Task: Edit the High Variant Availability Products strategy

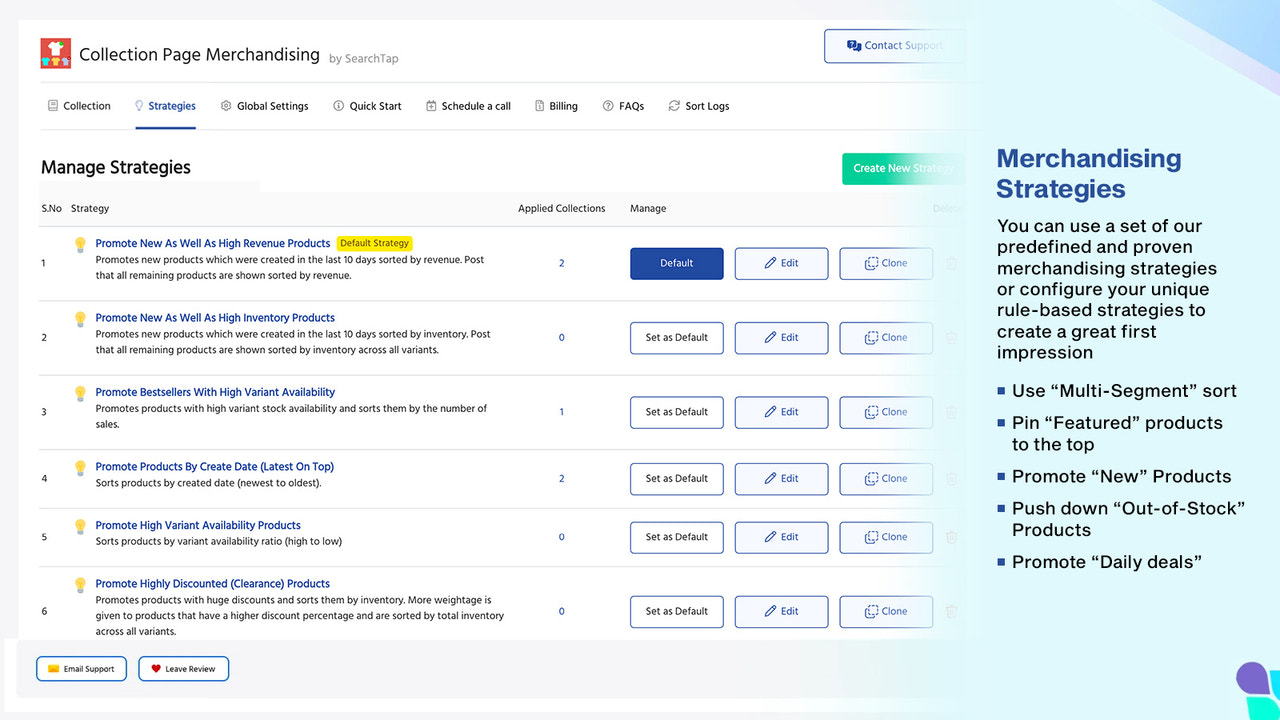Action: click(x=781, y=537)
